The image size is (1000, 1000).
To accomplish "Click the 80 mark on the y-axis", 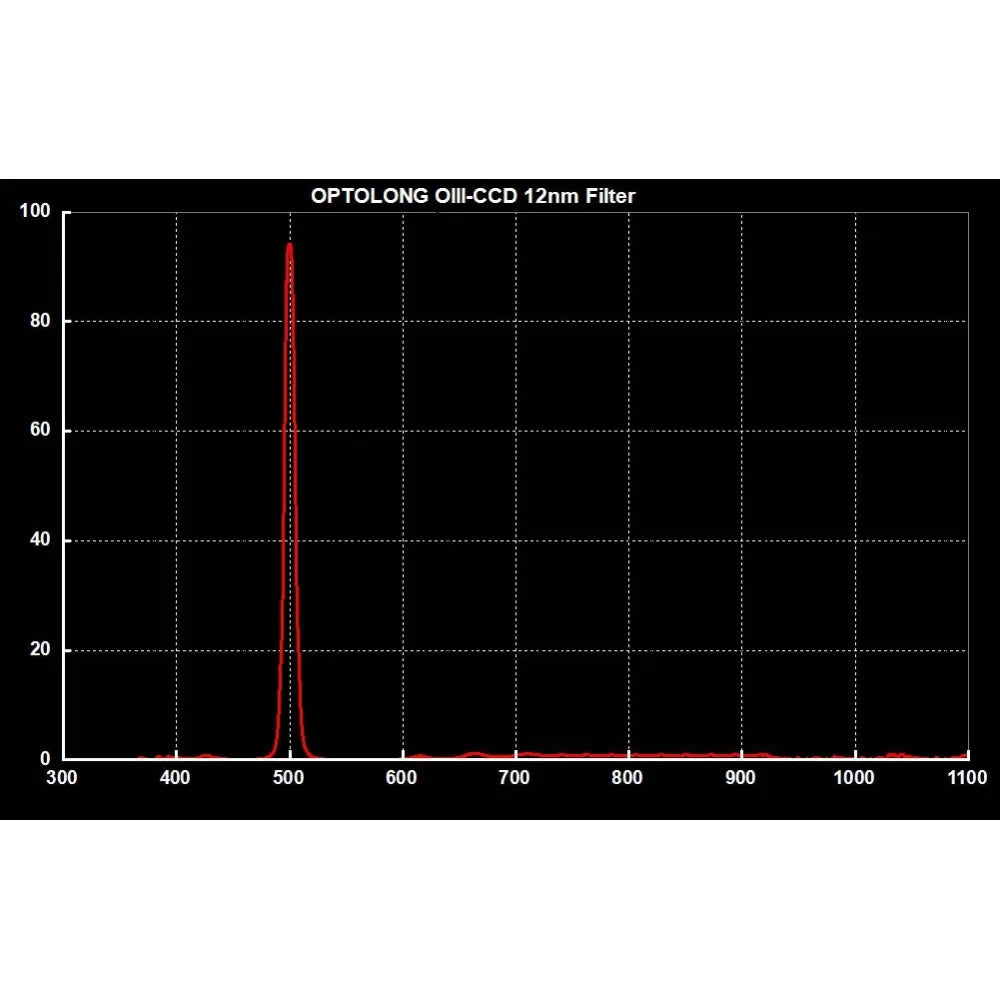I will click(40, 320).
